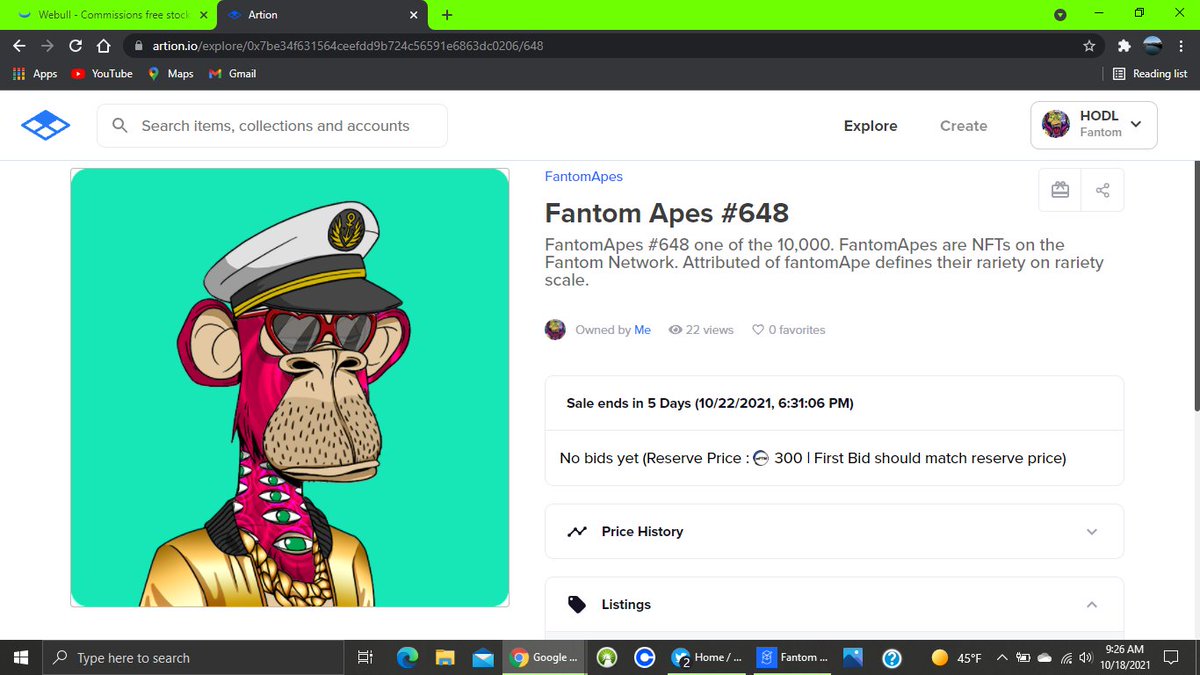Switch to the Fantom taskbar window
The width and height of the screenshot is (1200, 675).
(x=794, y=657)
